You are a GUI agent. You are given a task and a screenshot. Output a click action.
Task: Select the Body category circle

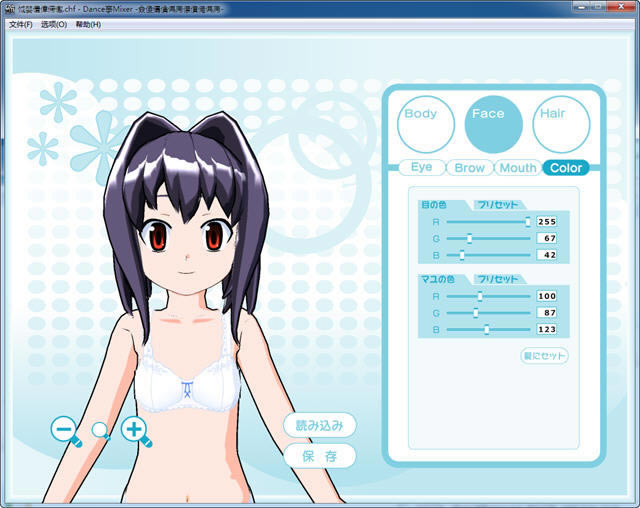coord(426,124)
